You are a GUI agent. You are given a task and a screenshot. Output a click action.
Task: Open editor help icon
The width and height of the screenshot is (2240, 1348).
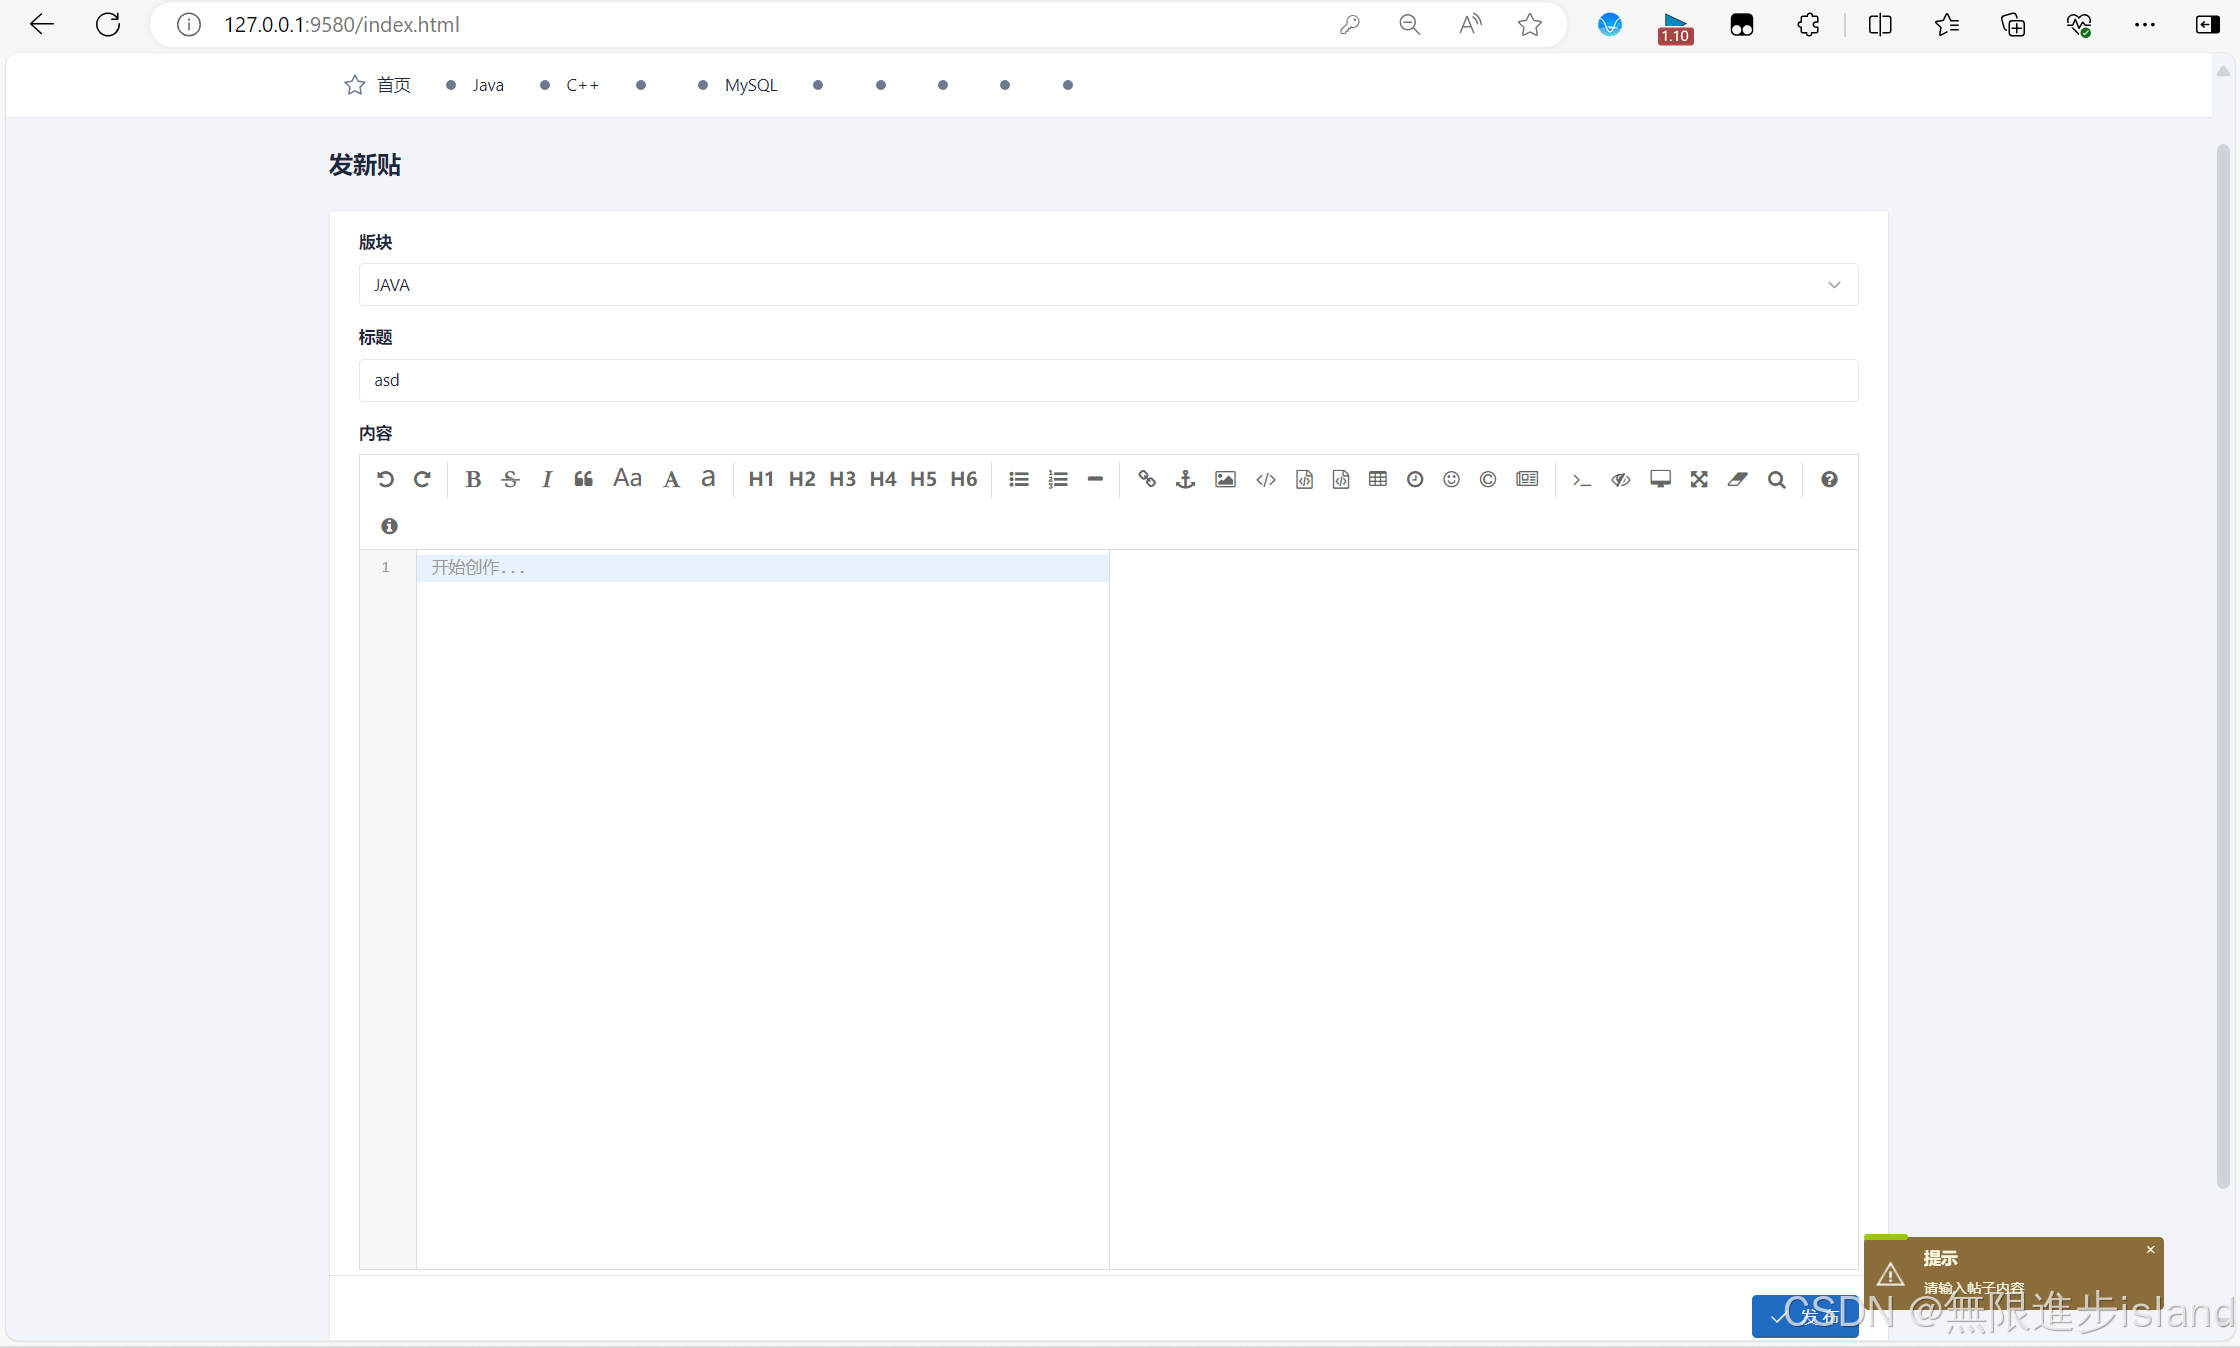click(x=1829, y=479)
